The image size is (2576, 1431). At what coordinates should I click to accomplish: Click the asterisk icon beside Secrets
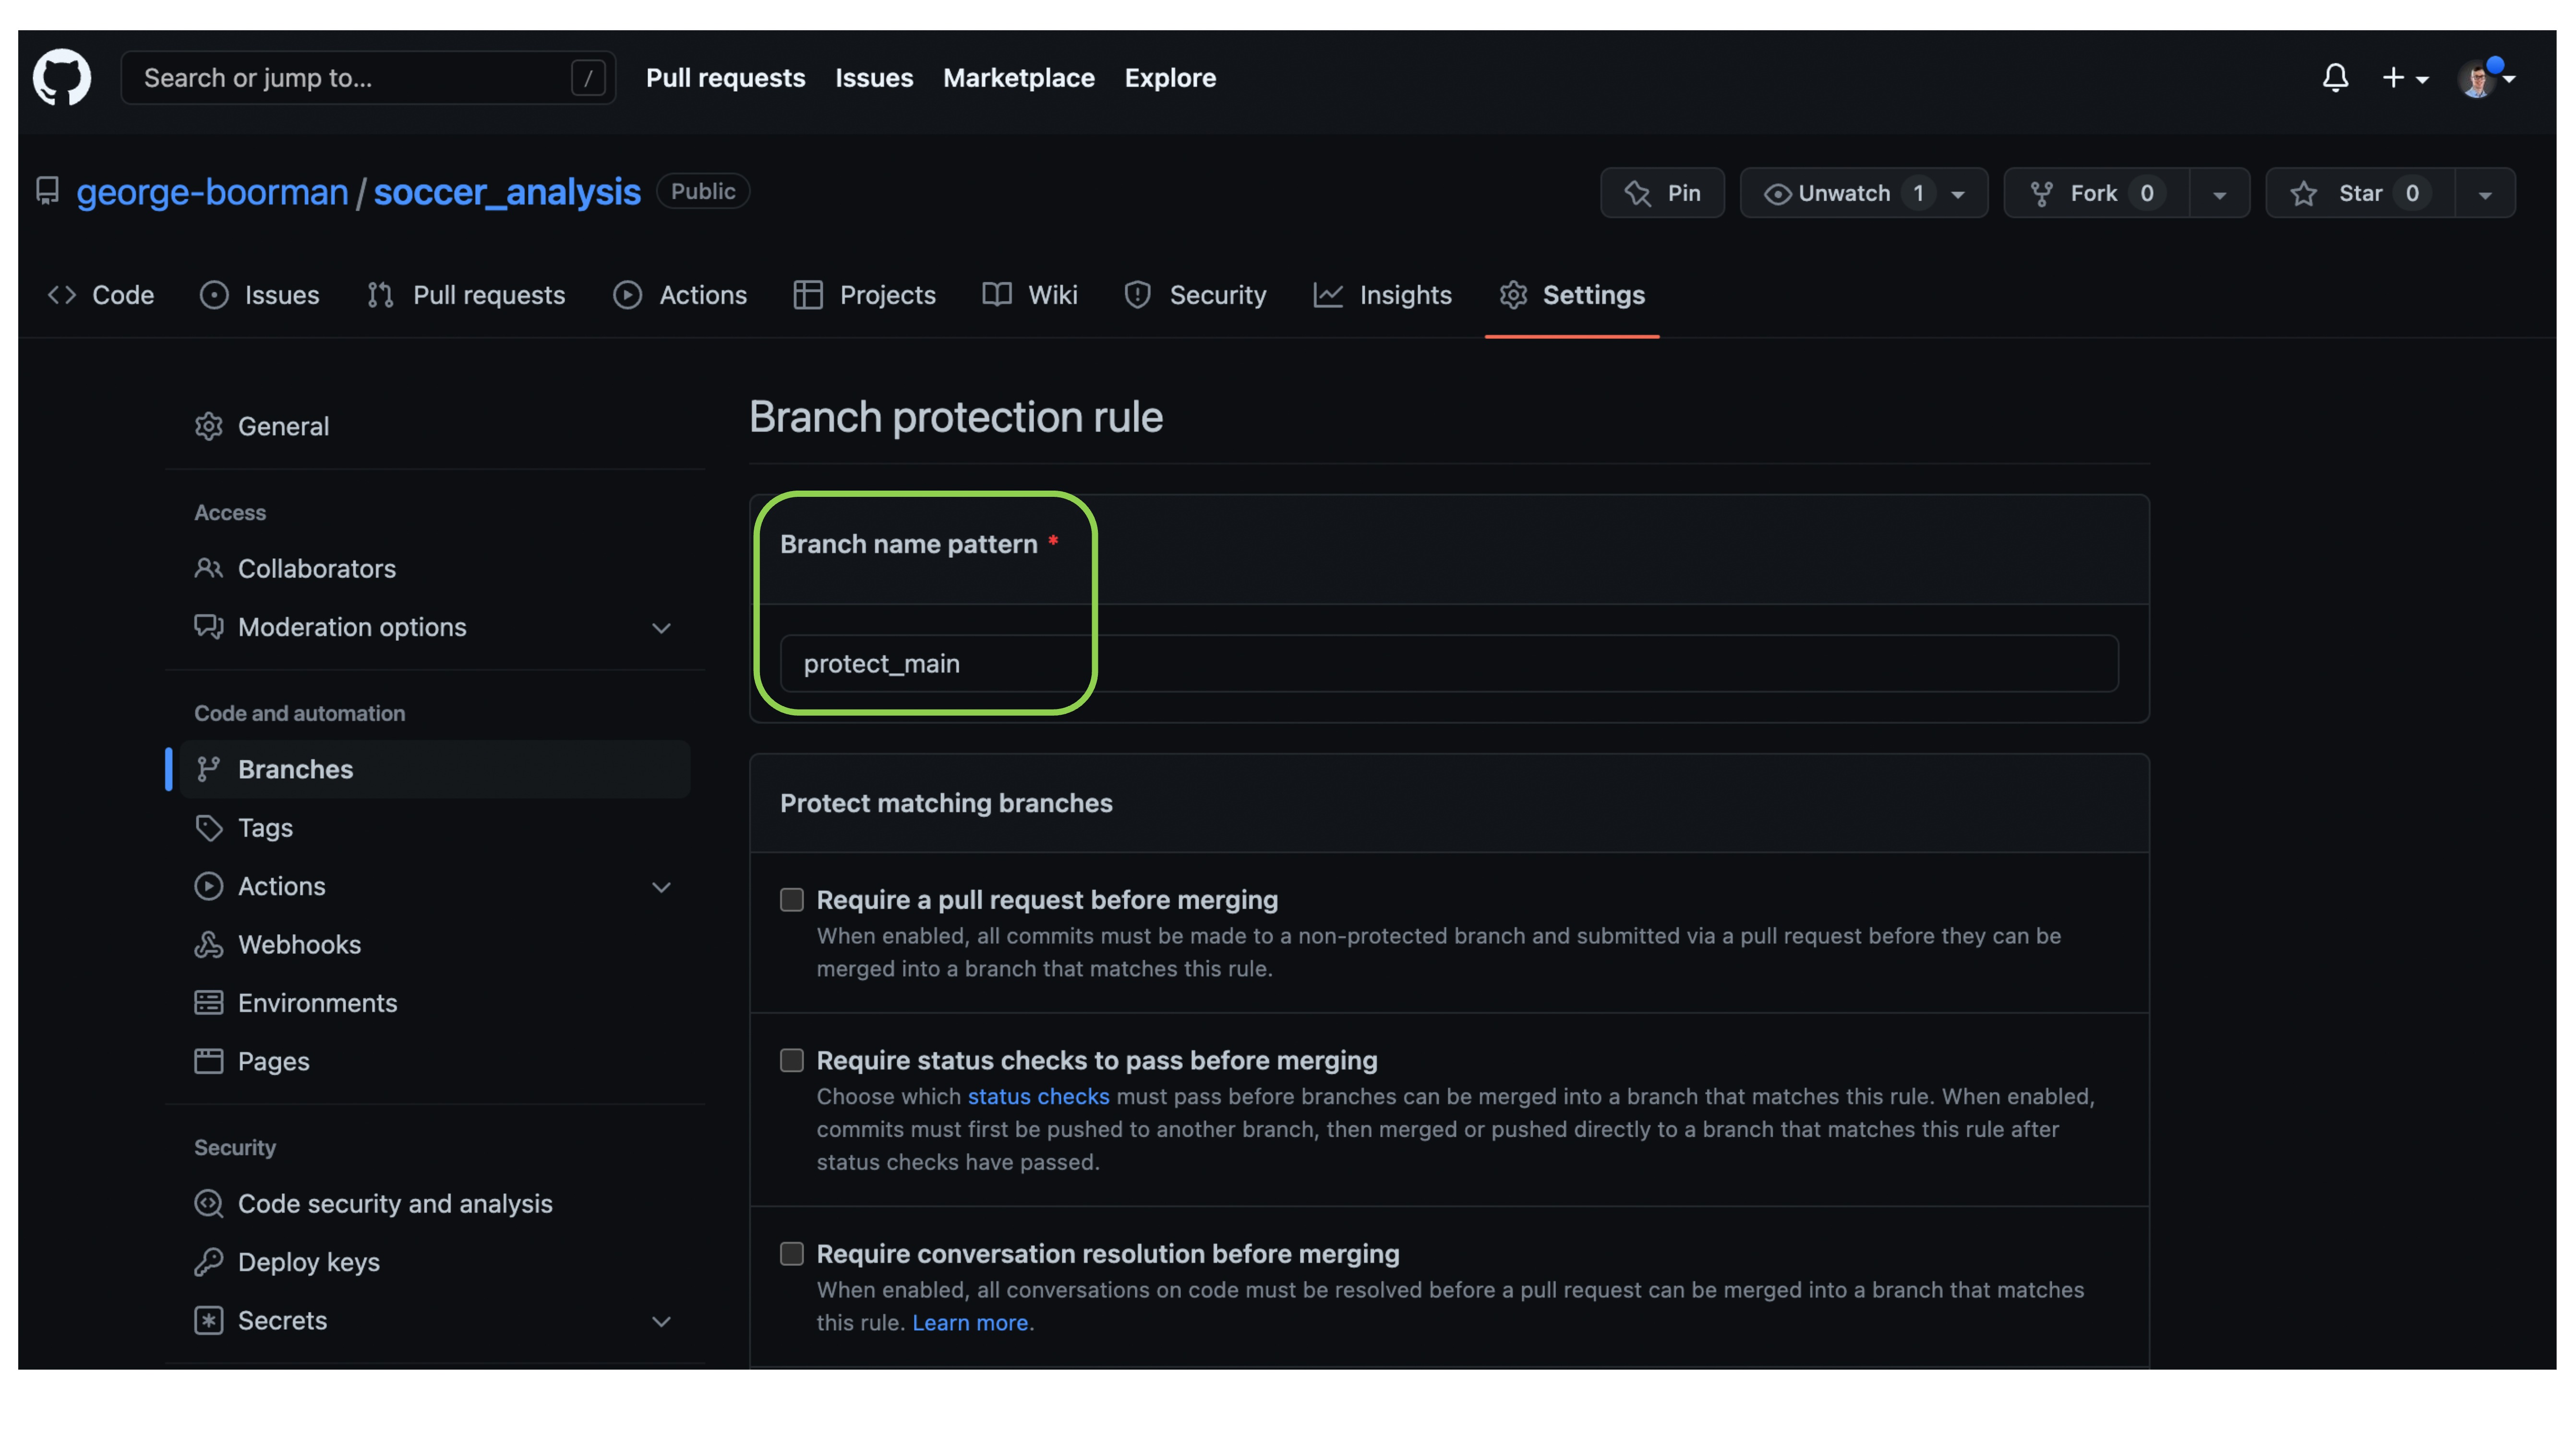[x=208, y=1320]
